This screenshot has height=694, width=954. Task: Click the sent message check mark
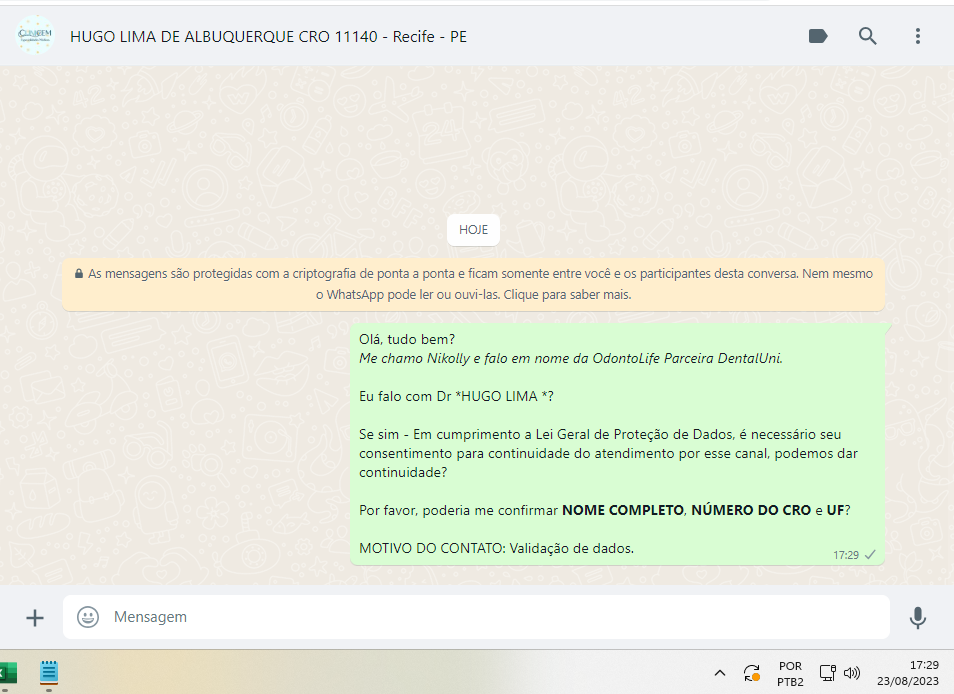(x=870, y=555)
